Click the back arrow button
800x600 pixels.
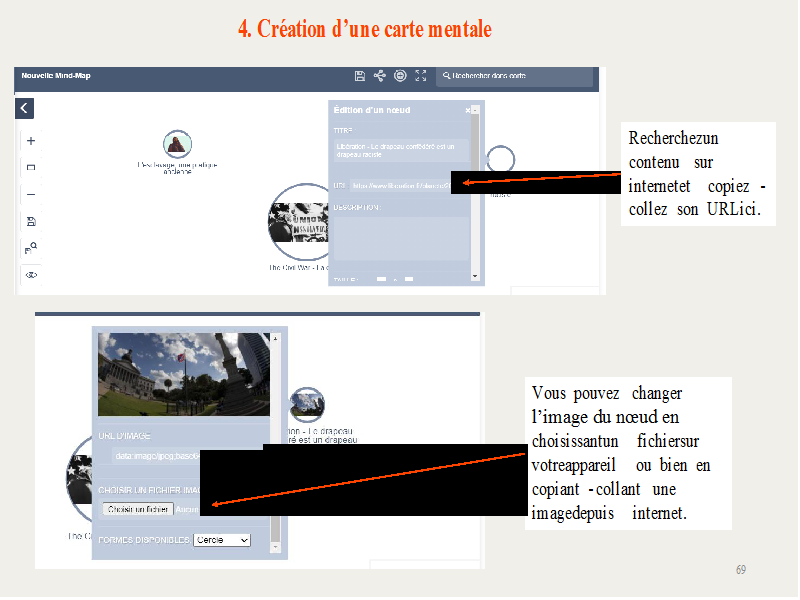pos(25,109)
